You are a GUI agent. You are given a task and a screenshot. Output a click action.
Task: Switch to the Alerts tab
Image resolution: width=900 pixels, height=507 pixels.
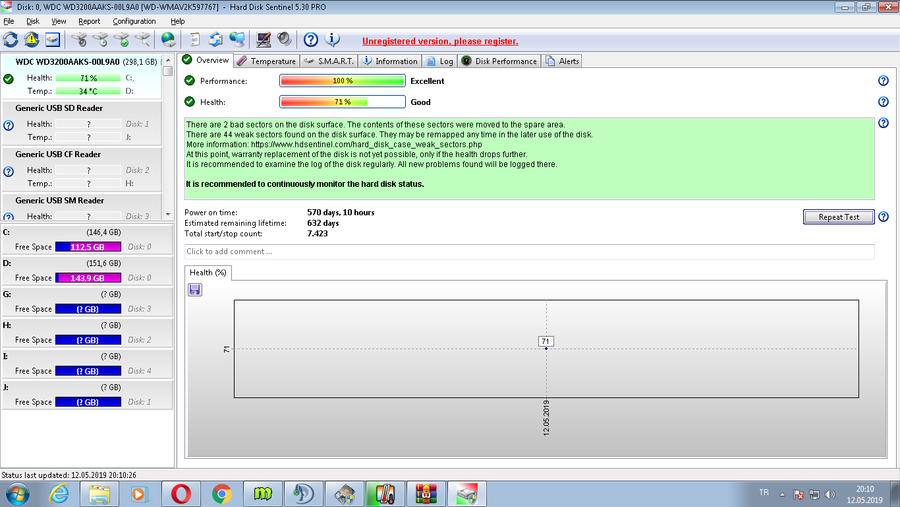(562, 61)
